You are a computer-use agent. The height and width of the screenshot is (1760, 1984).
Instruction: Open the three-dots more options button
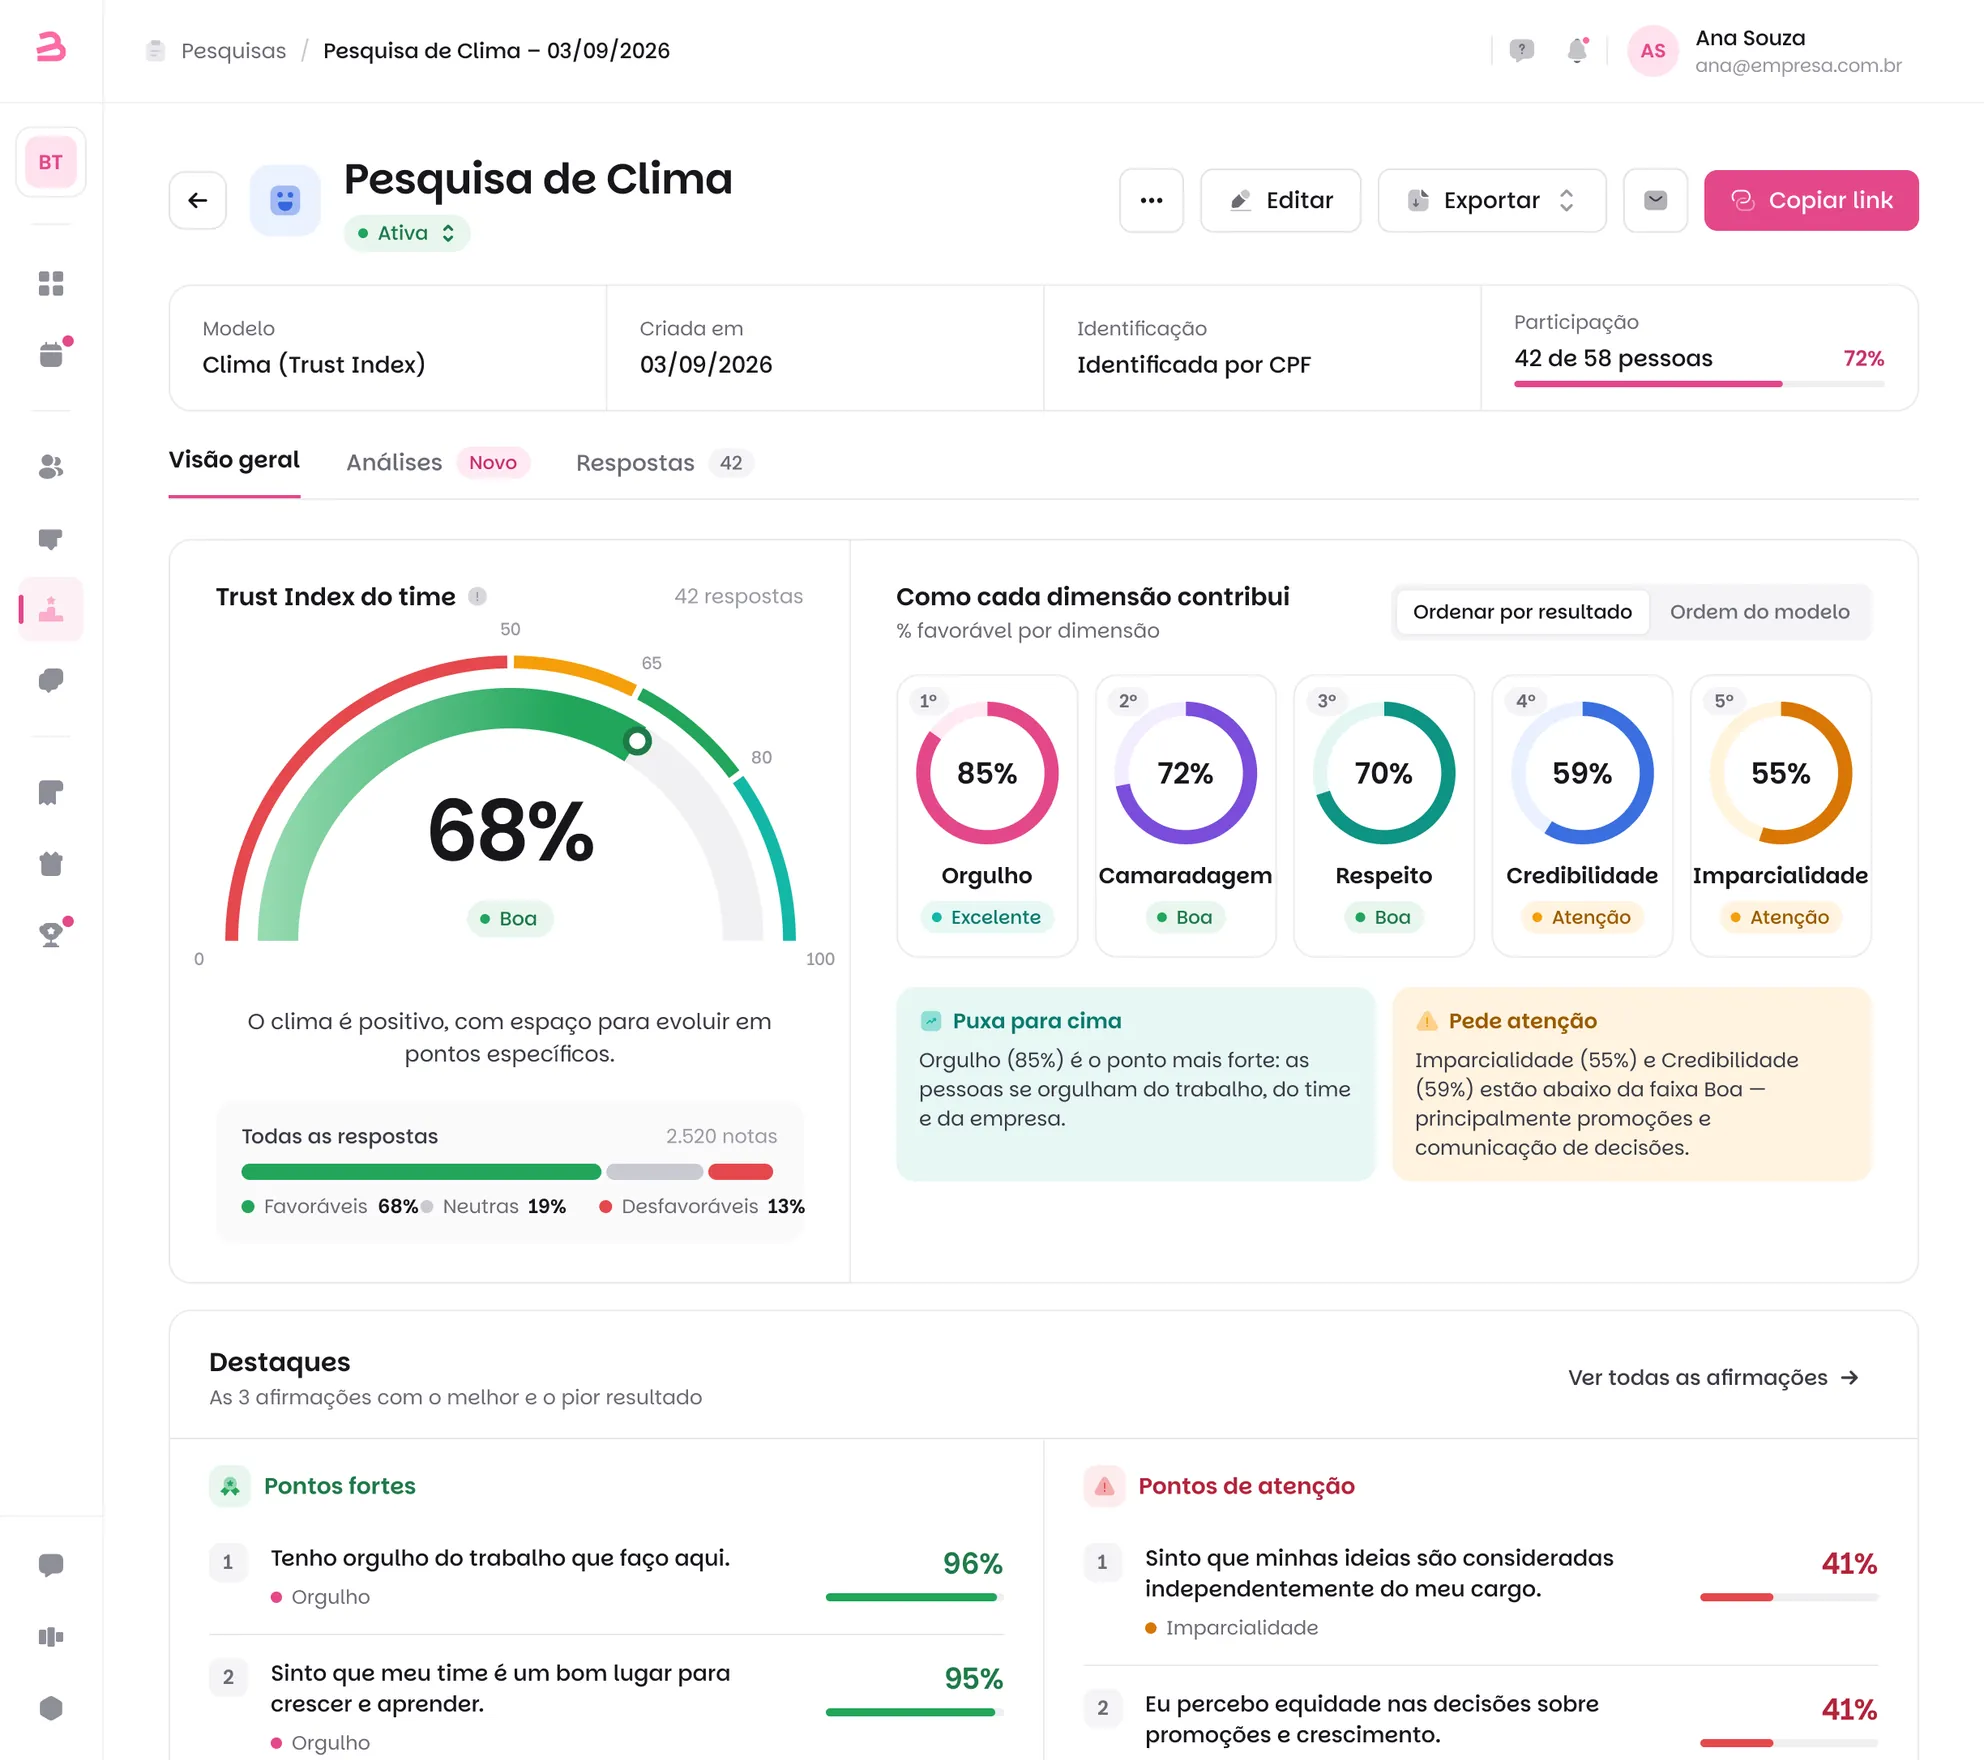[1151, 200]
